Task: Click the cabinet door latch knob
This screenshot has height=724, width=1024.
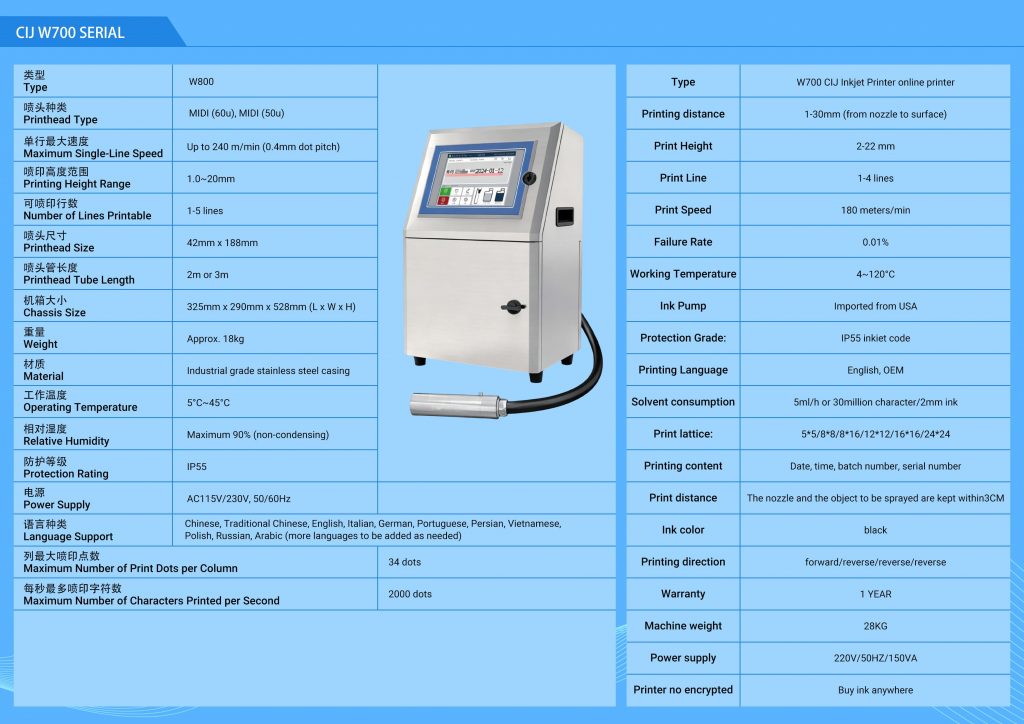Action: [x=513, y=305]
